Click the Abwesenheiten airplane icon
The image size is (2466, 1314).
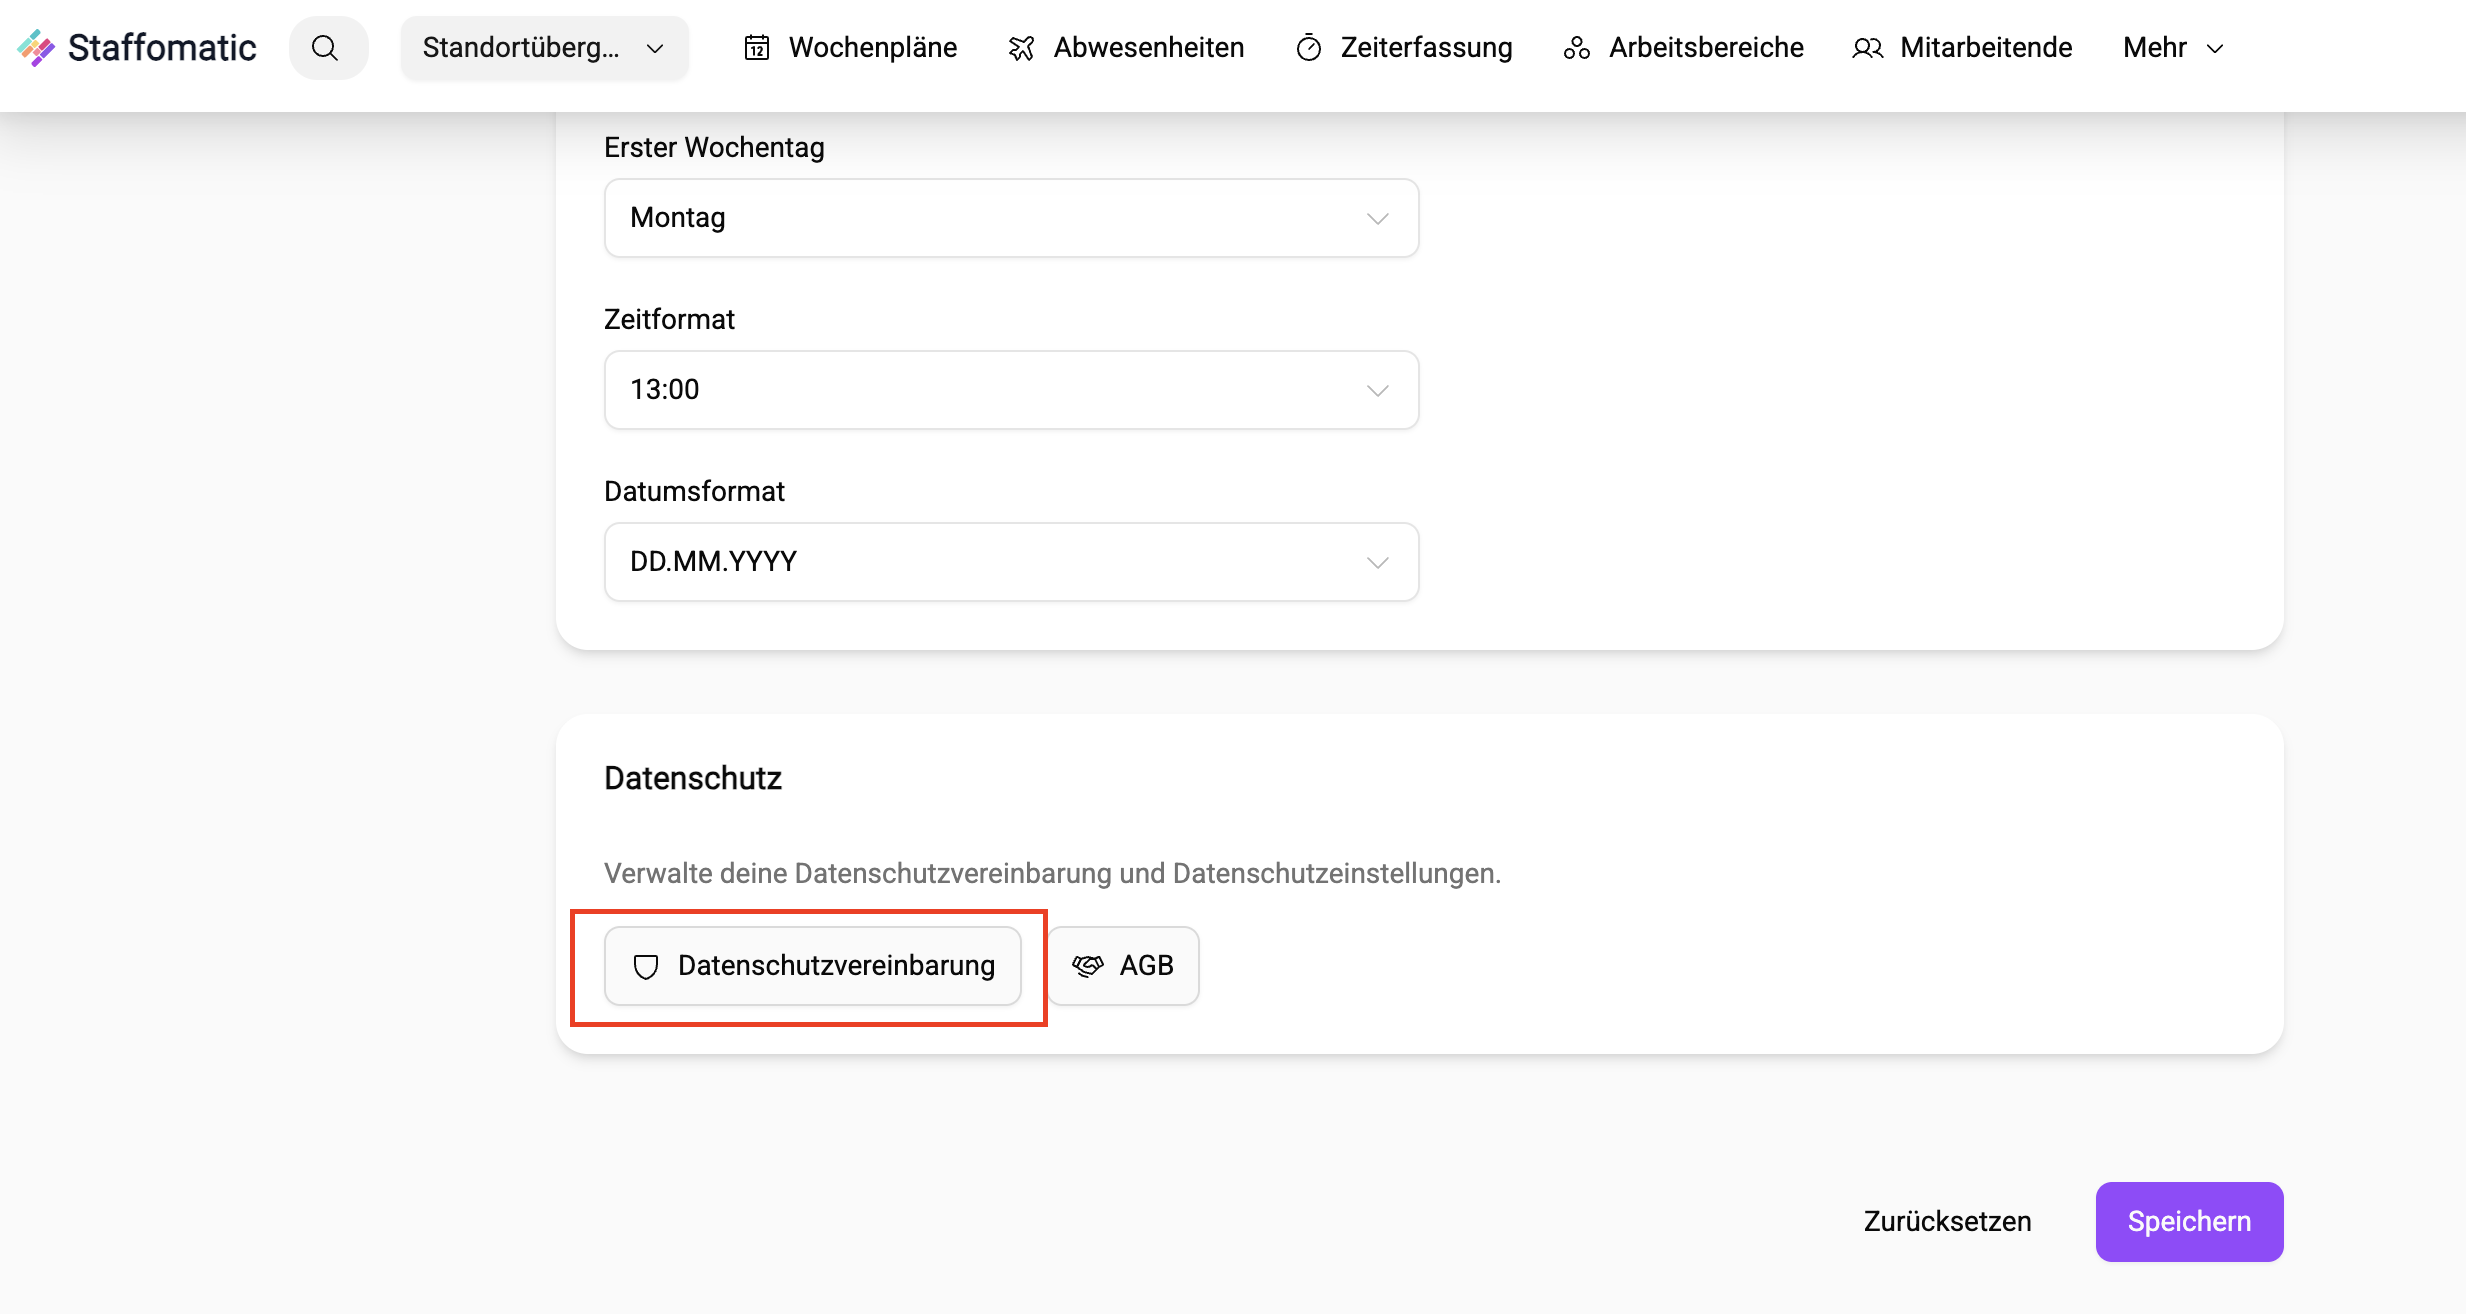tap(1021, 48)
